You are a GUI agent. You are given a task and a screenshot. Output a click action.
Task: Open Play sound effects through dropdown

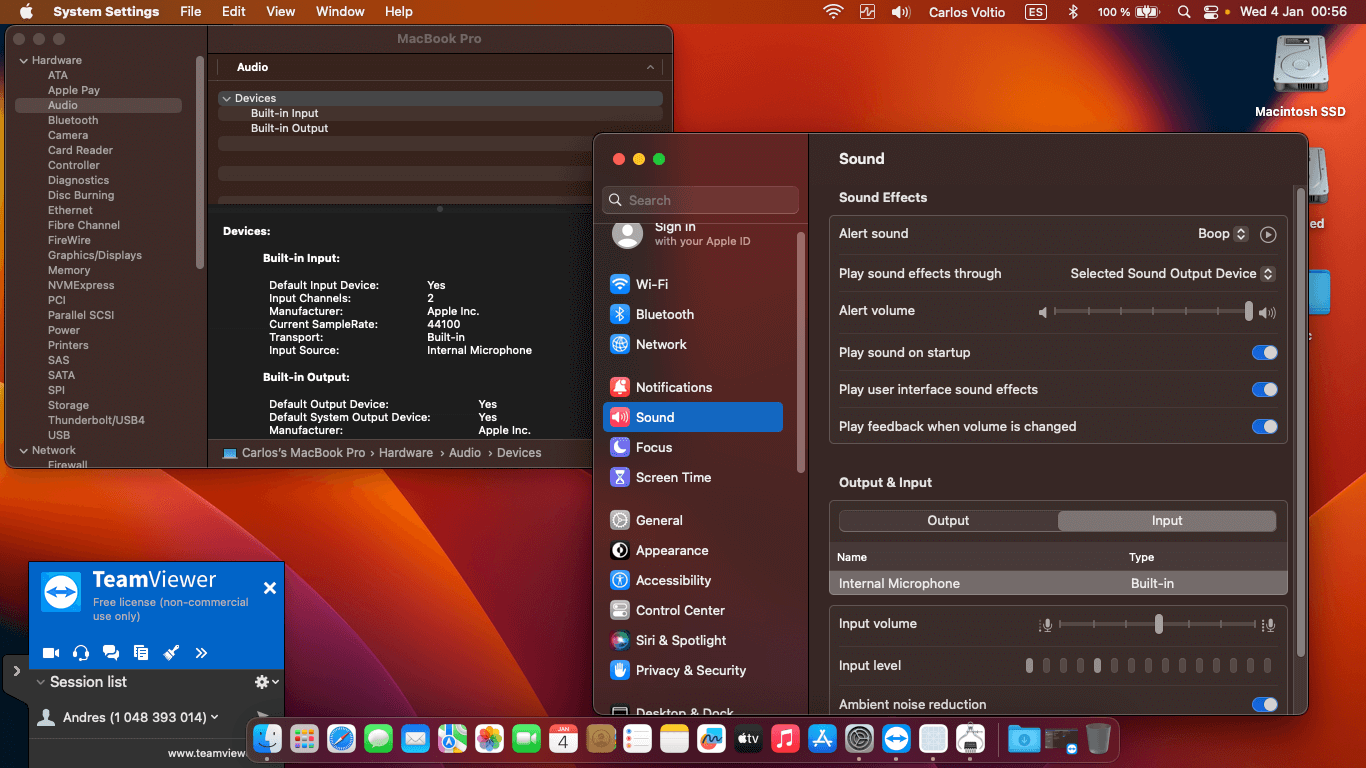click(1172, 273)
